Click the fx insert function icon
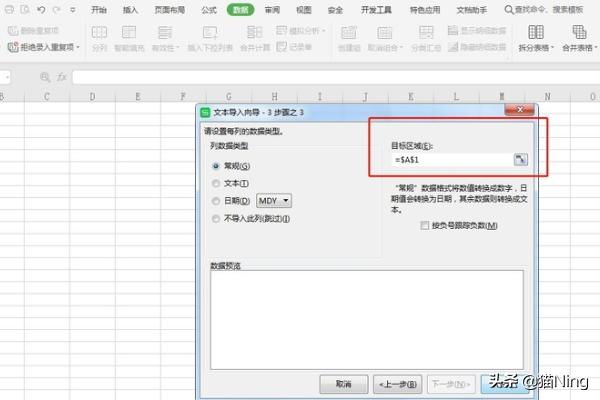This screenshot has width=600, height=400. pos(61,77)
